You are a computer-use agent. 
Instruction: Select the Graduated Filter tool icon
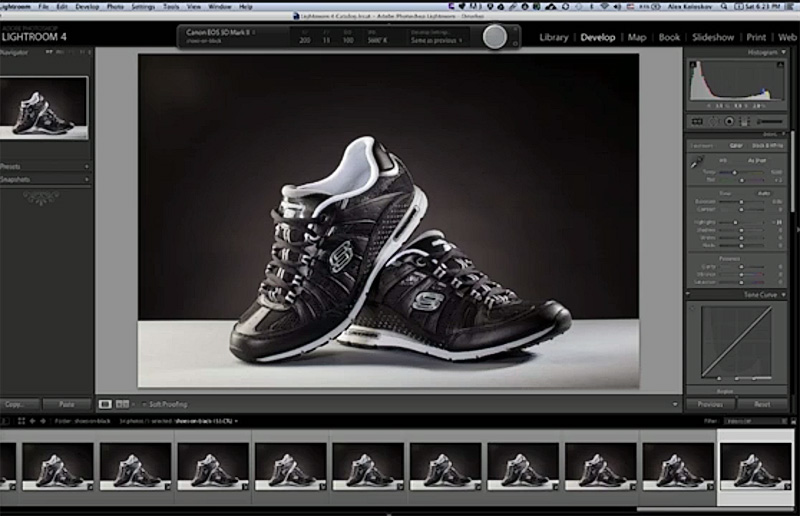coord(744,121)
